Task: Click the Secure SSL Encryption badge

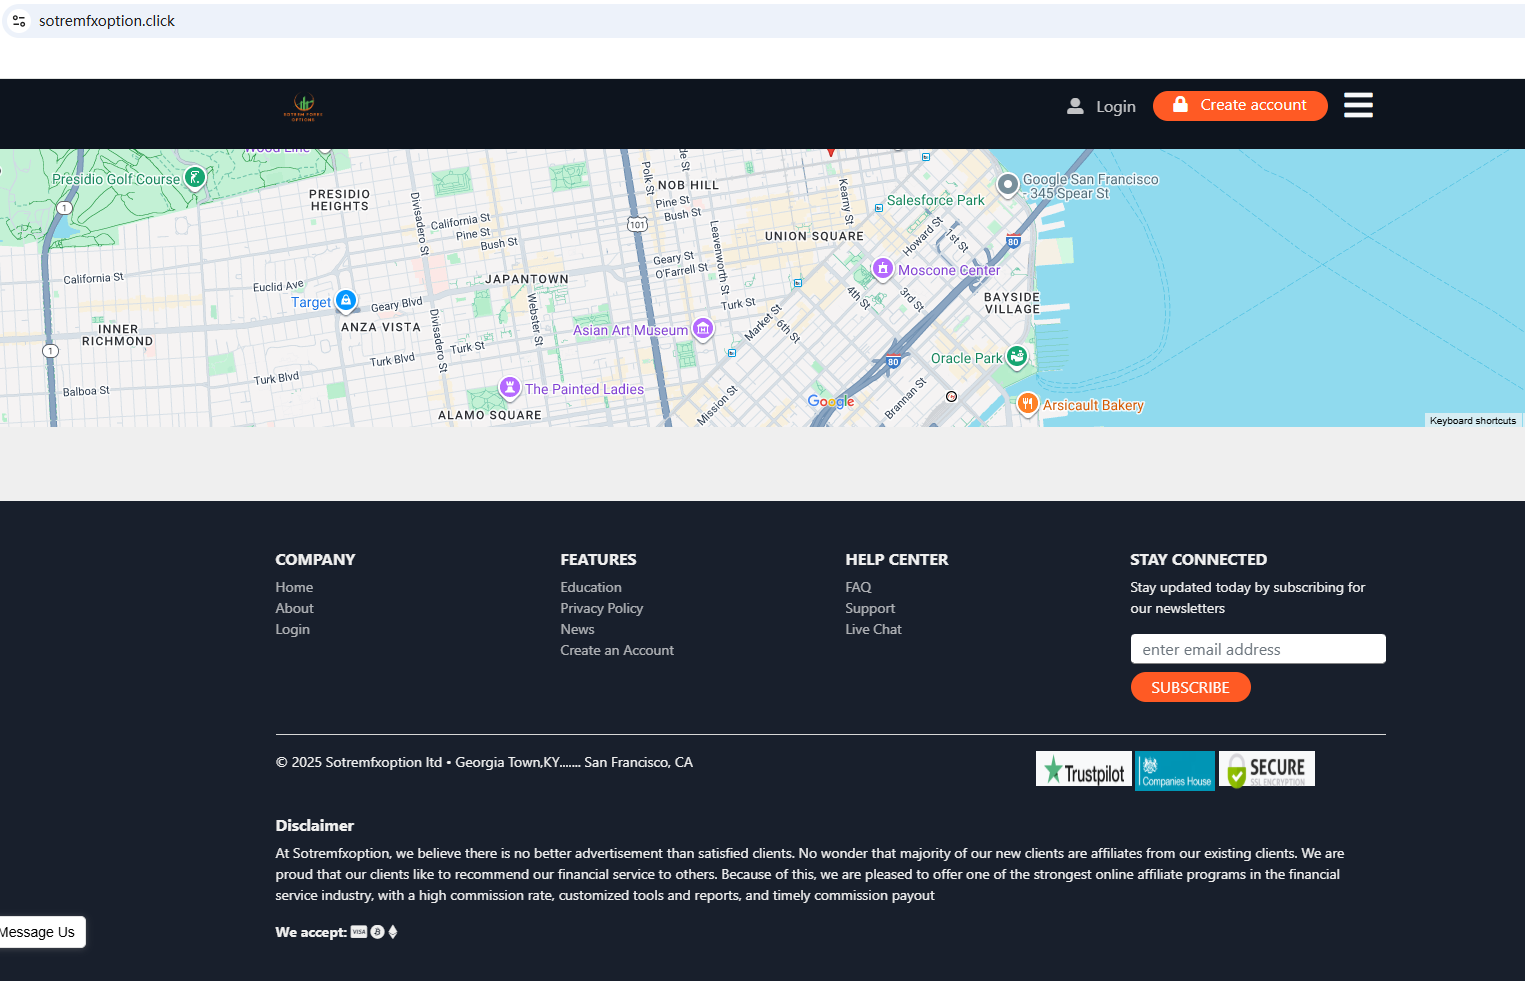Action: pyautogui.click(x=1266, y=769)
